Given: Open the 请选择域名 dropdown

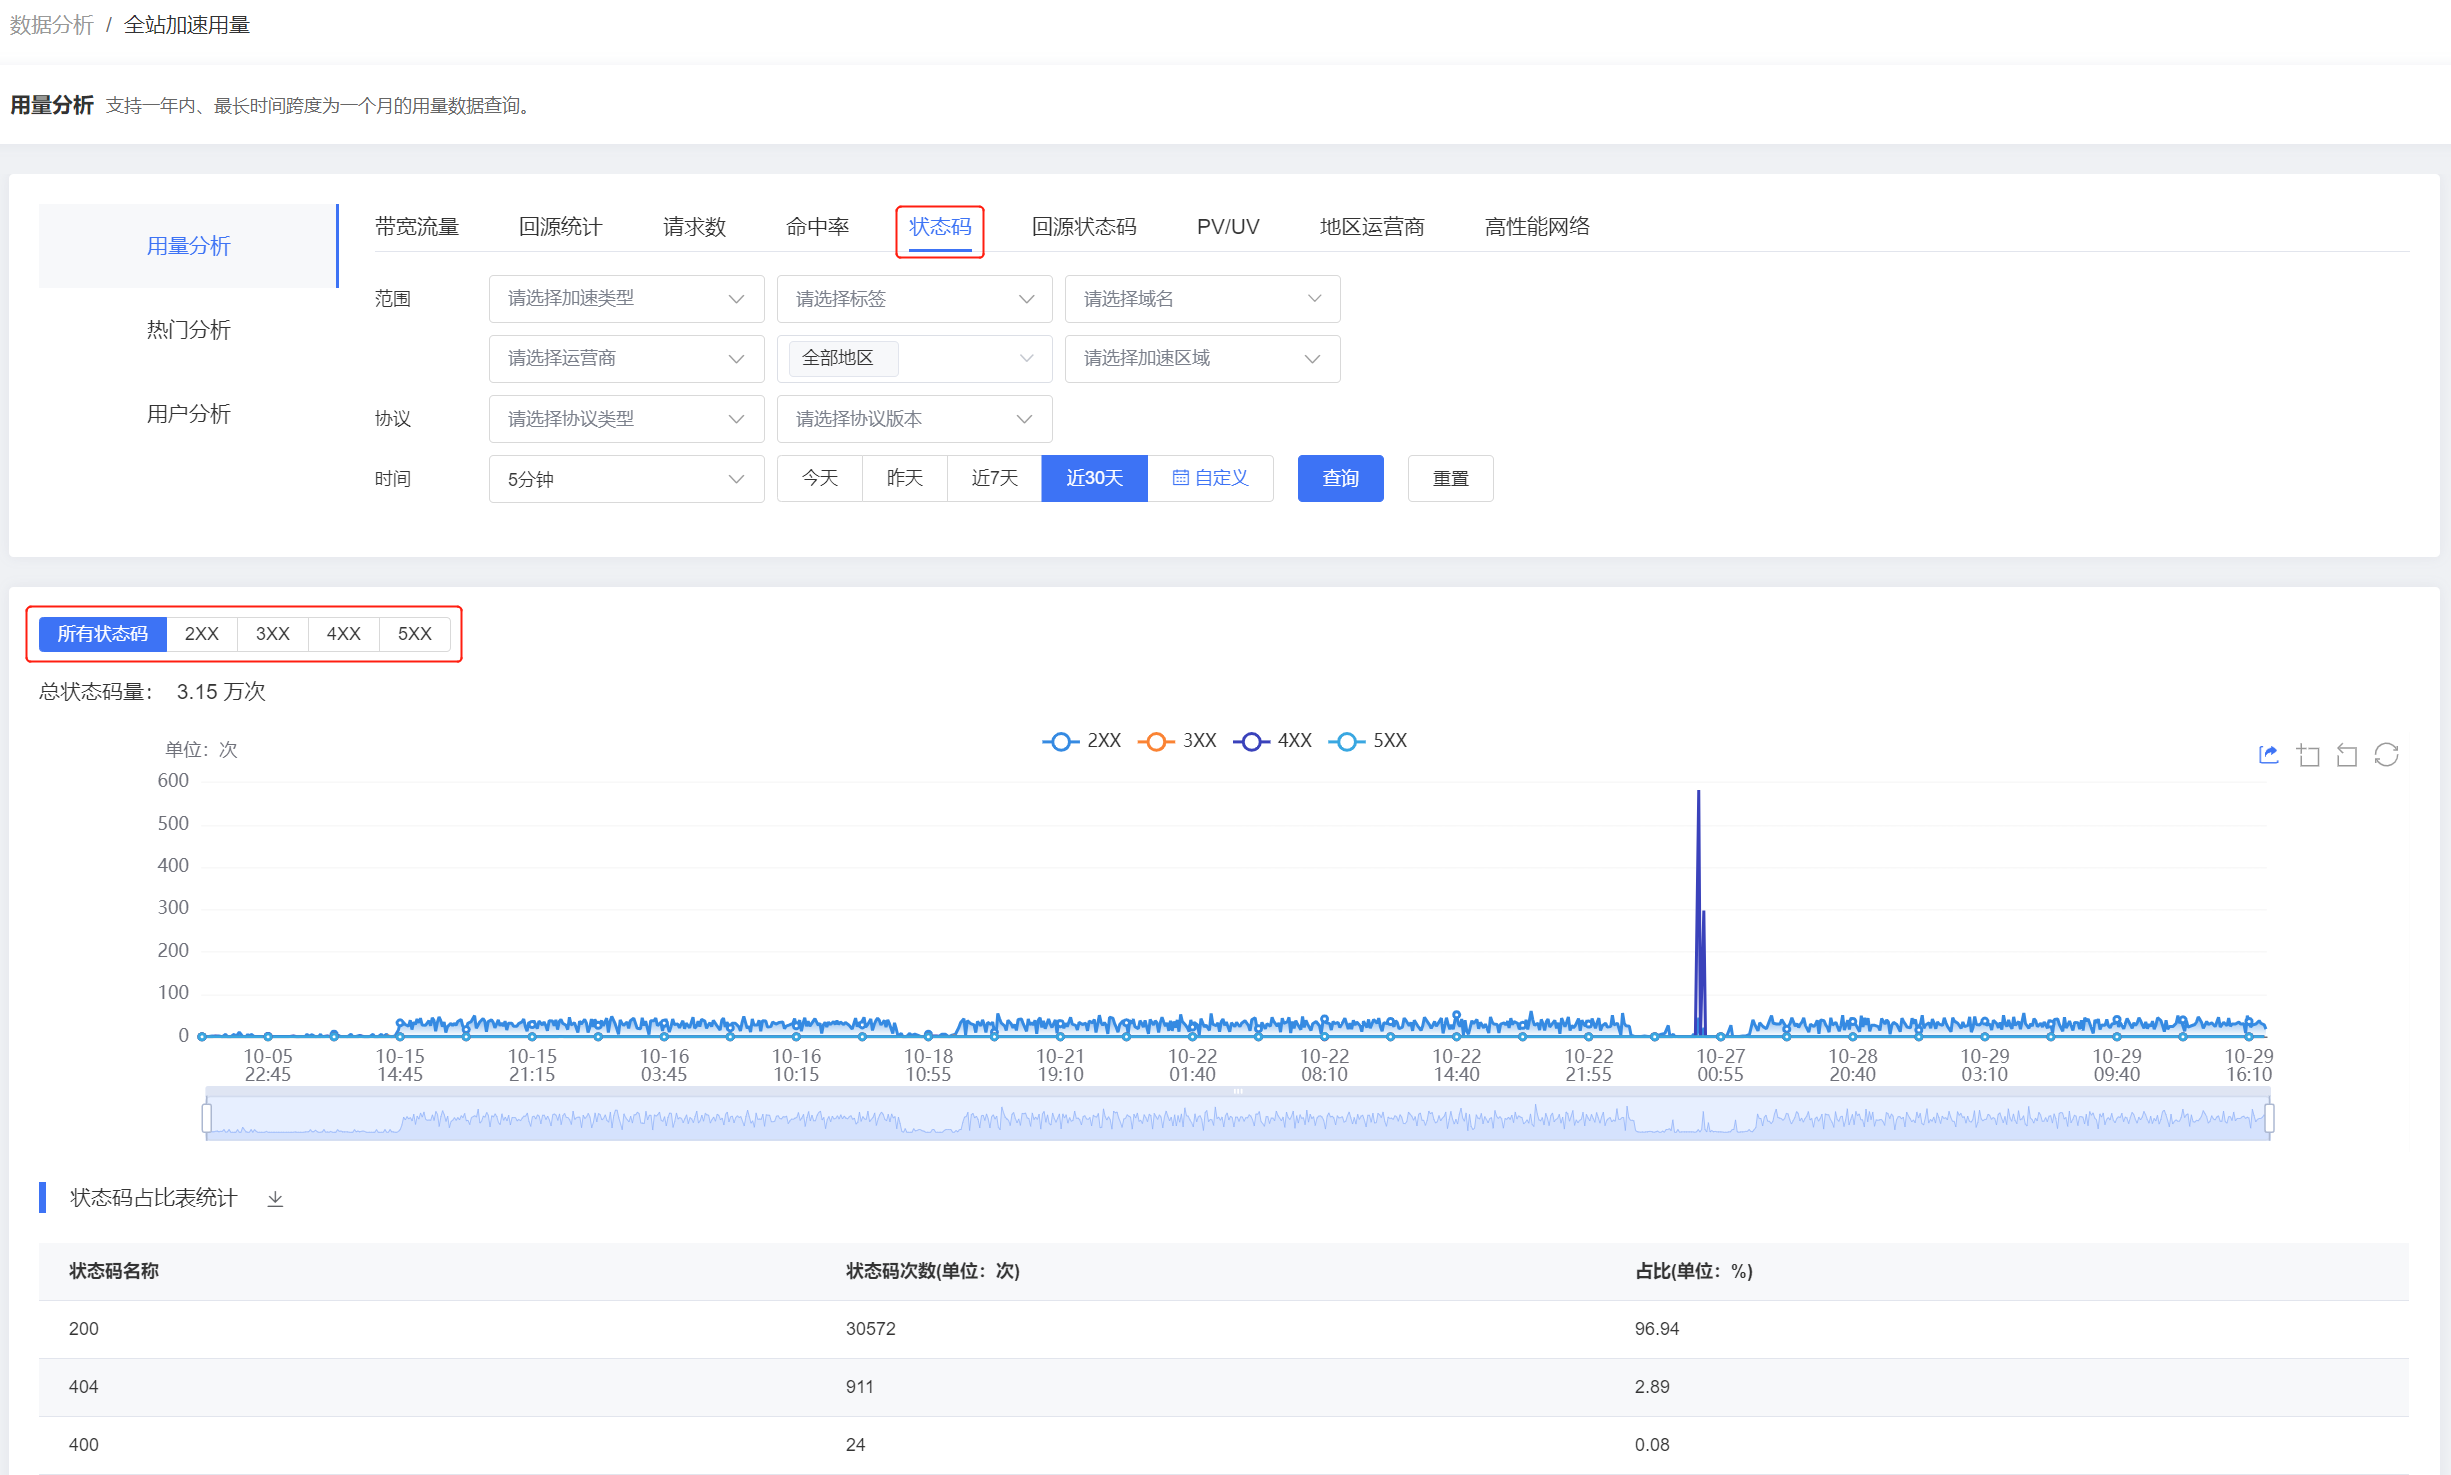Looking at the screenshot, I should point(1202,299).
